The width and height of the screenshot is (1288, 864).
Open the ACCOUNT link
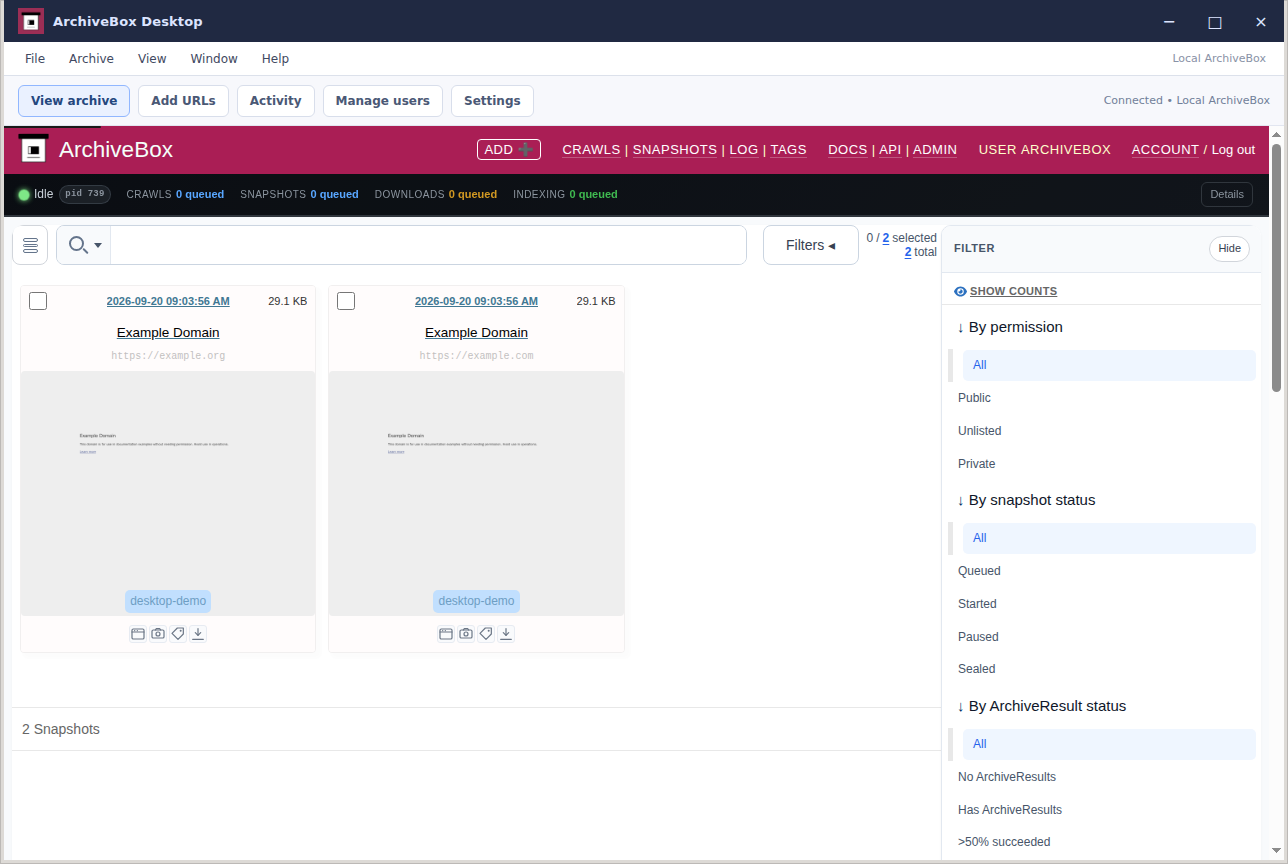tap(1165, 150)
